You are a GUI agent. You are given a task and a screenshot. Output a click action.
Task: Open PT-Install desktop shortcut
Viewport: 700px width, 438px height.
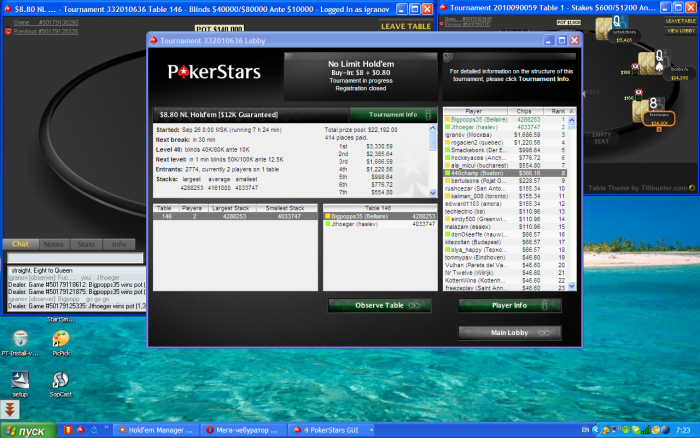tap(20, 343)
